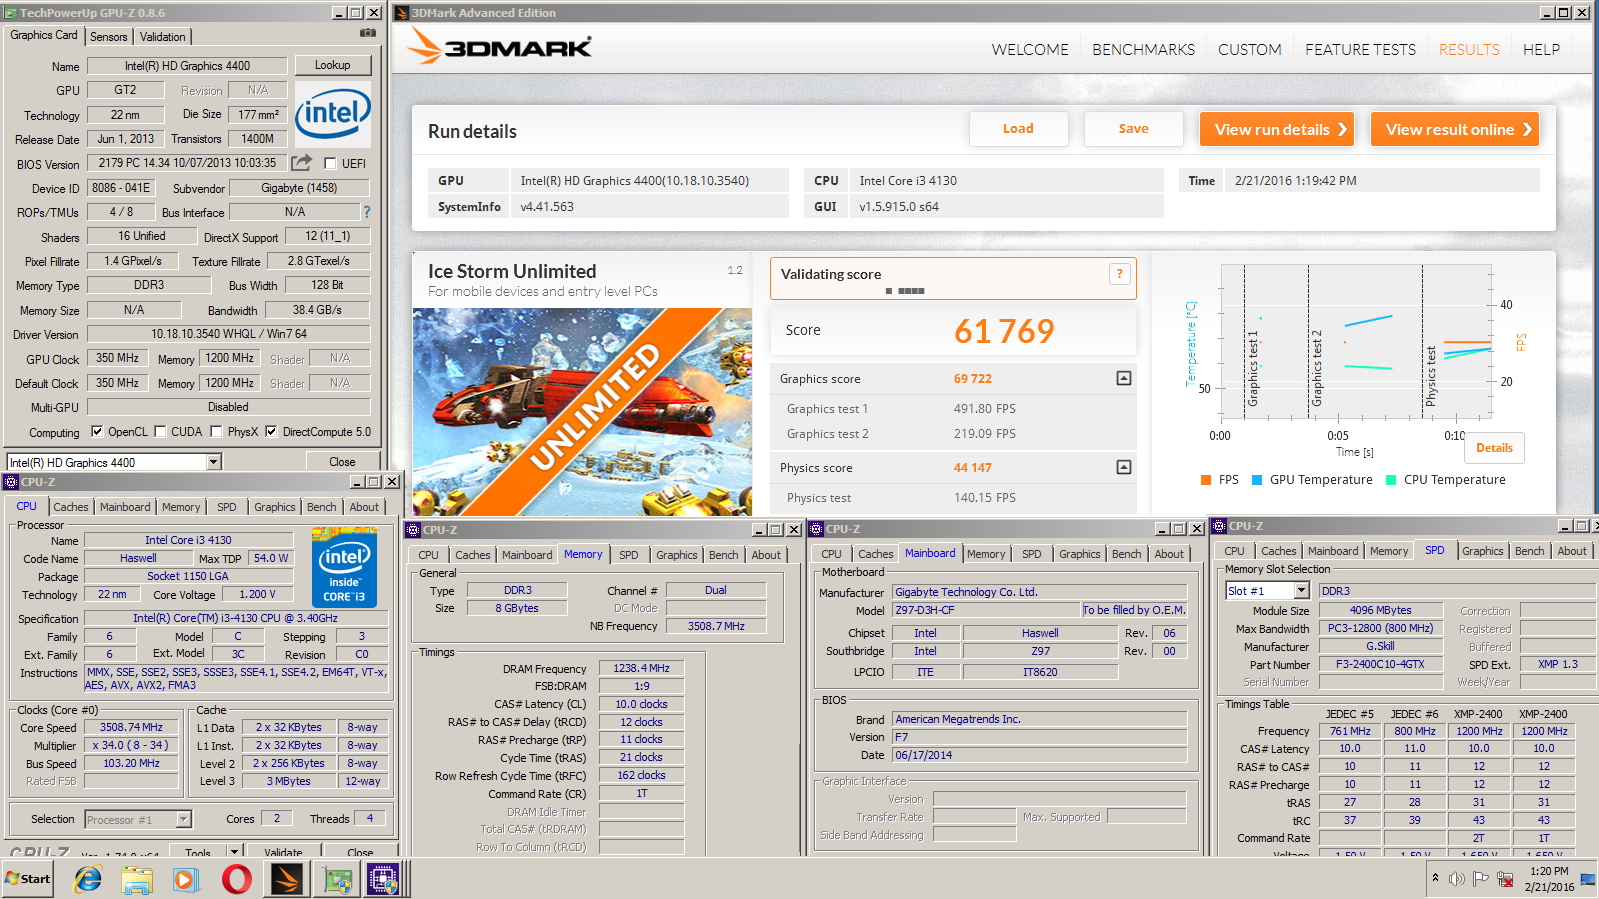Click the title bar icon of CPU-Z Memory window
The width and height of the screenshot is (1599, 899).
413,530
